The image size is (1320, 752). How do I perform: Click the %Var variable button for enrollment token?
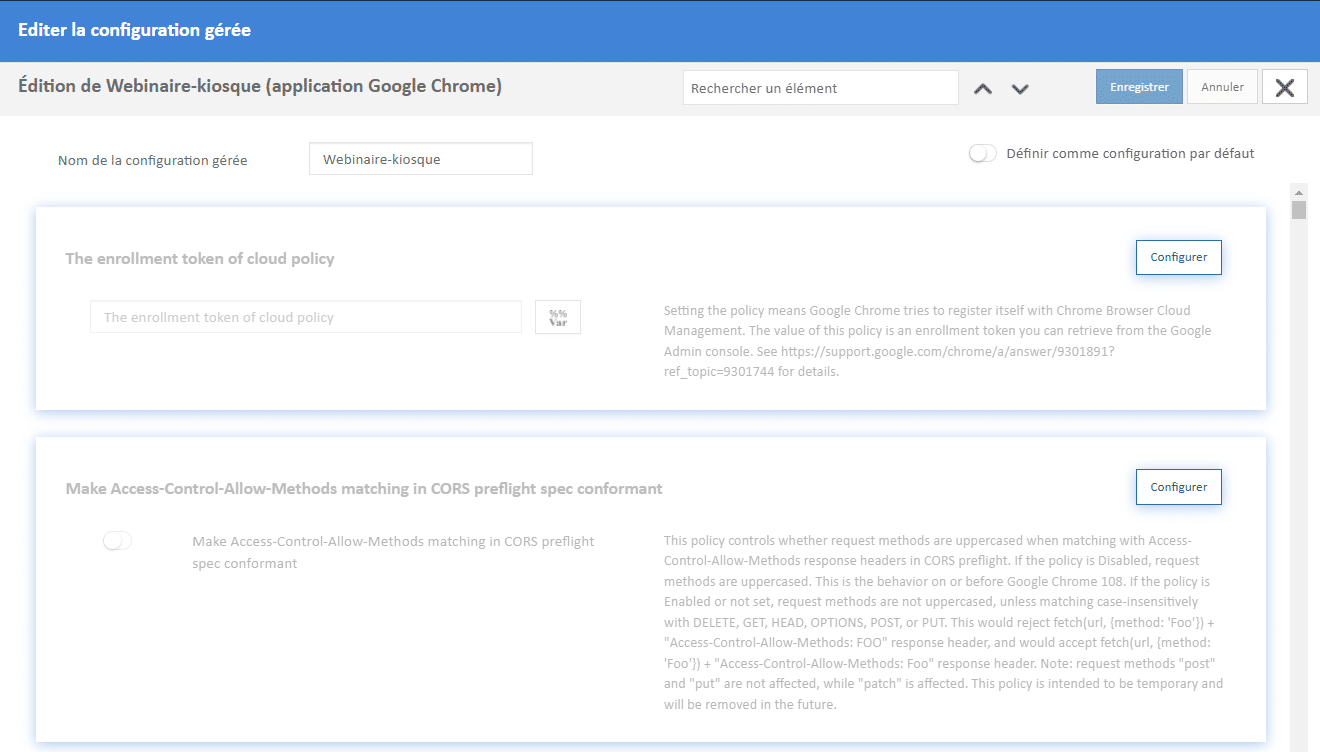coord(558,317)
